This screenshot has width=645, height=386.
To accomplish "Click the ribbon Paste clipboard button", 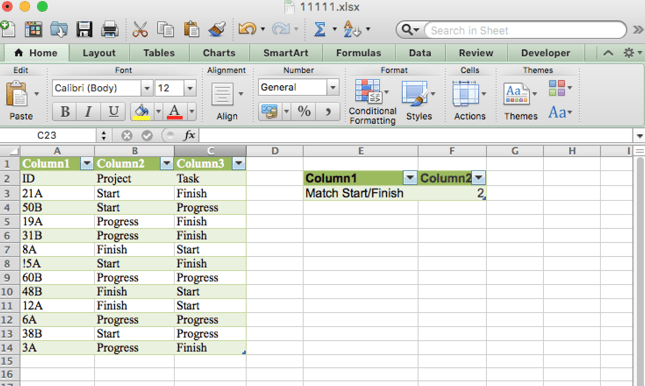I will point(17,94).
